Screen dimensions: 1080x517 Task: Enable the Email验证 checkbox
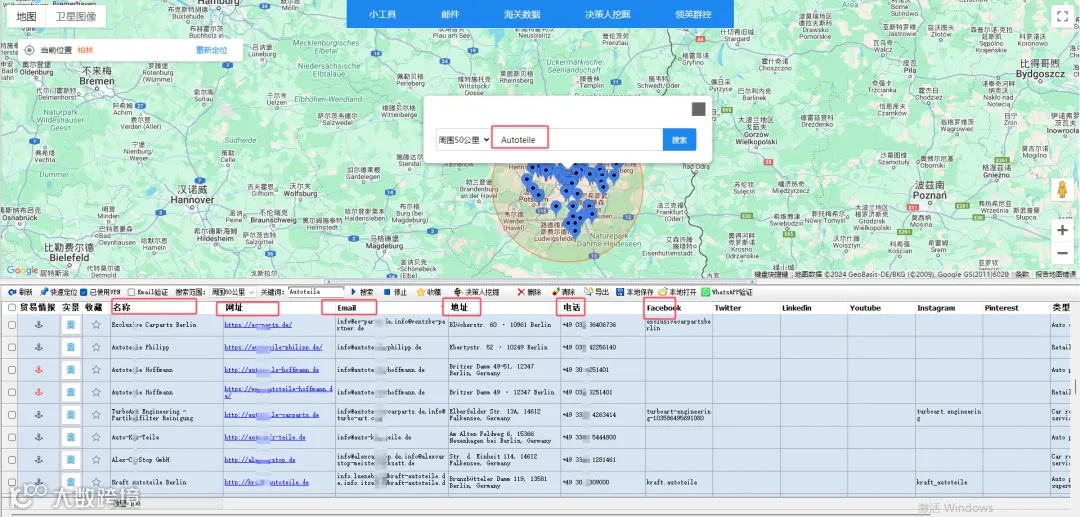pos(131,292)
